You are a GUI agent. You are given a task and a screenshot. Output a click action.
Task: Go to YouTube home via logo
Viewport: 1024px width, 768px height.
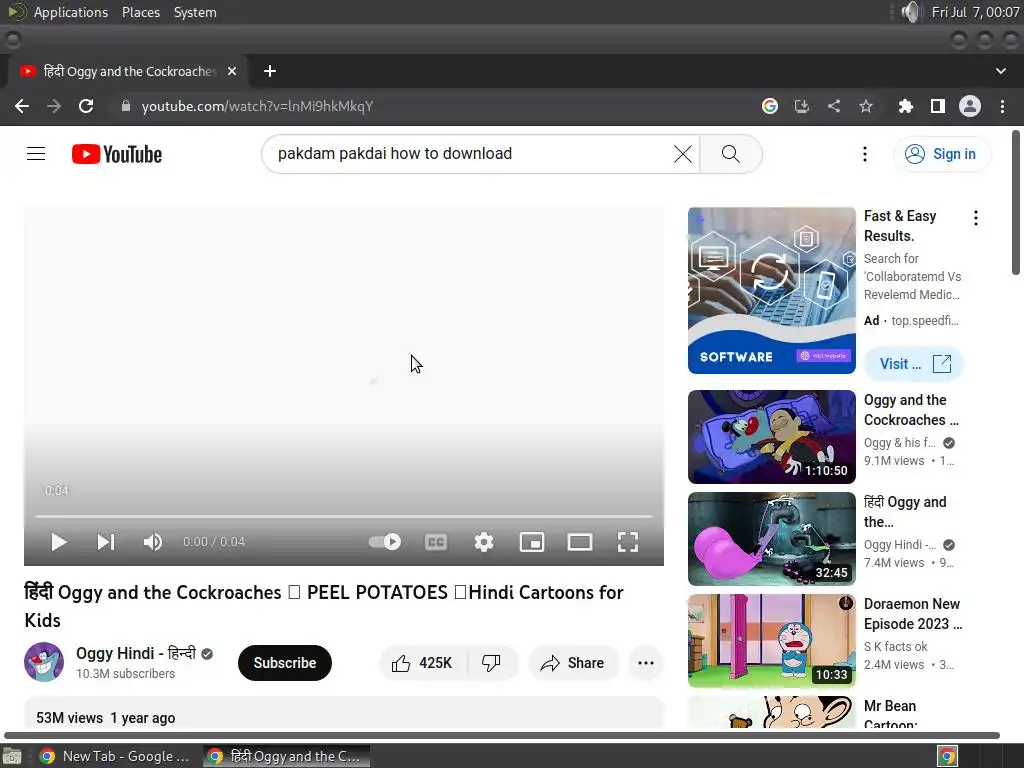[117, 154]
